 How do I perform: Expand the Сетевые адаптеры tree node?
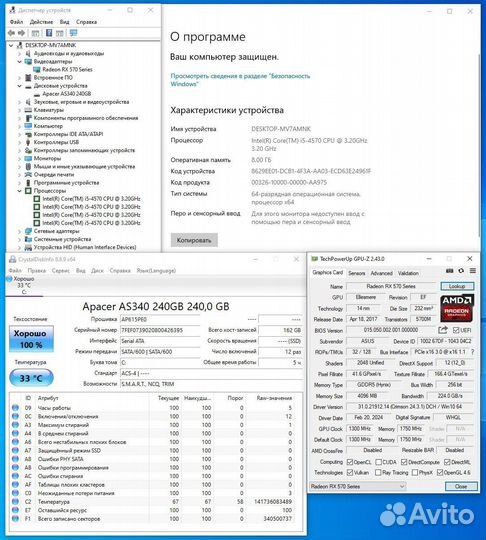20,231
